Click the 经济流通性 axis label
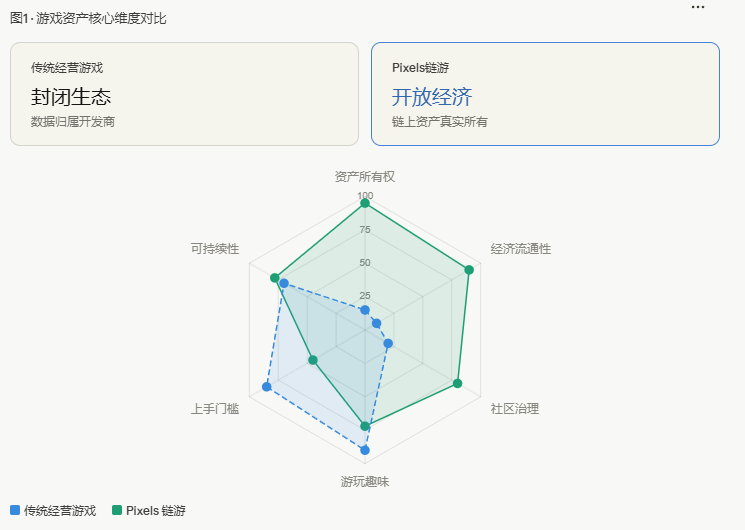This screenshot has height=530, width=745. (x=521, y=249)
